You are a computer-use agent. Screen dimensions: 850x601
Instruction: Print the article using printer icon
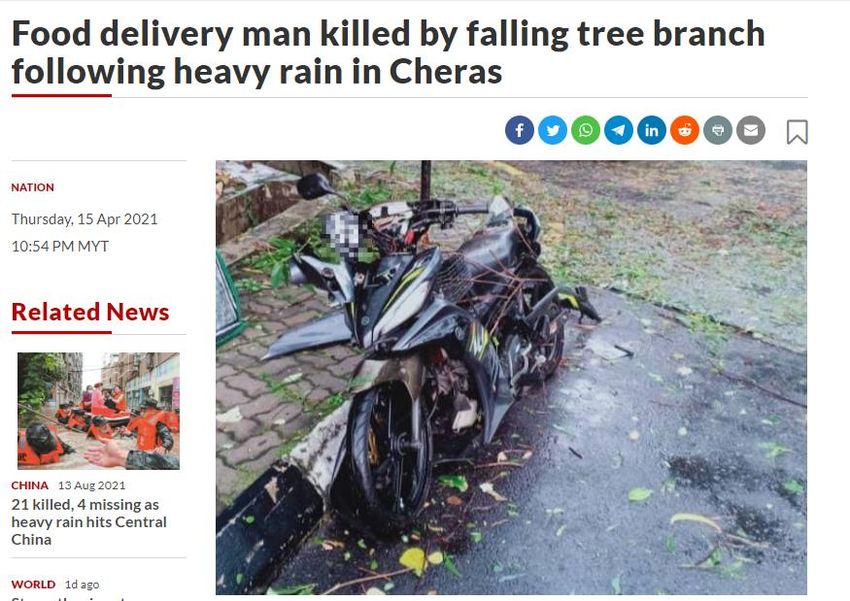[x=718, y=131]
